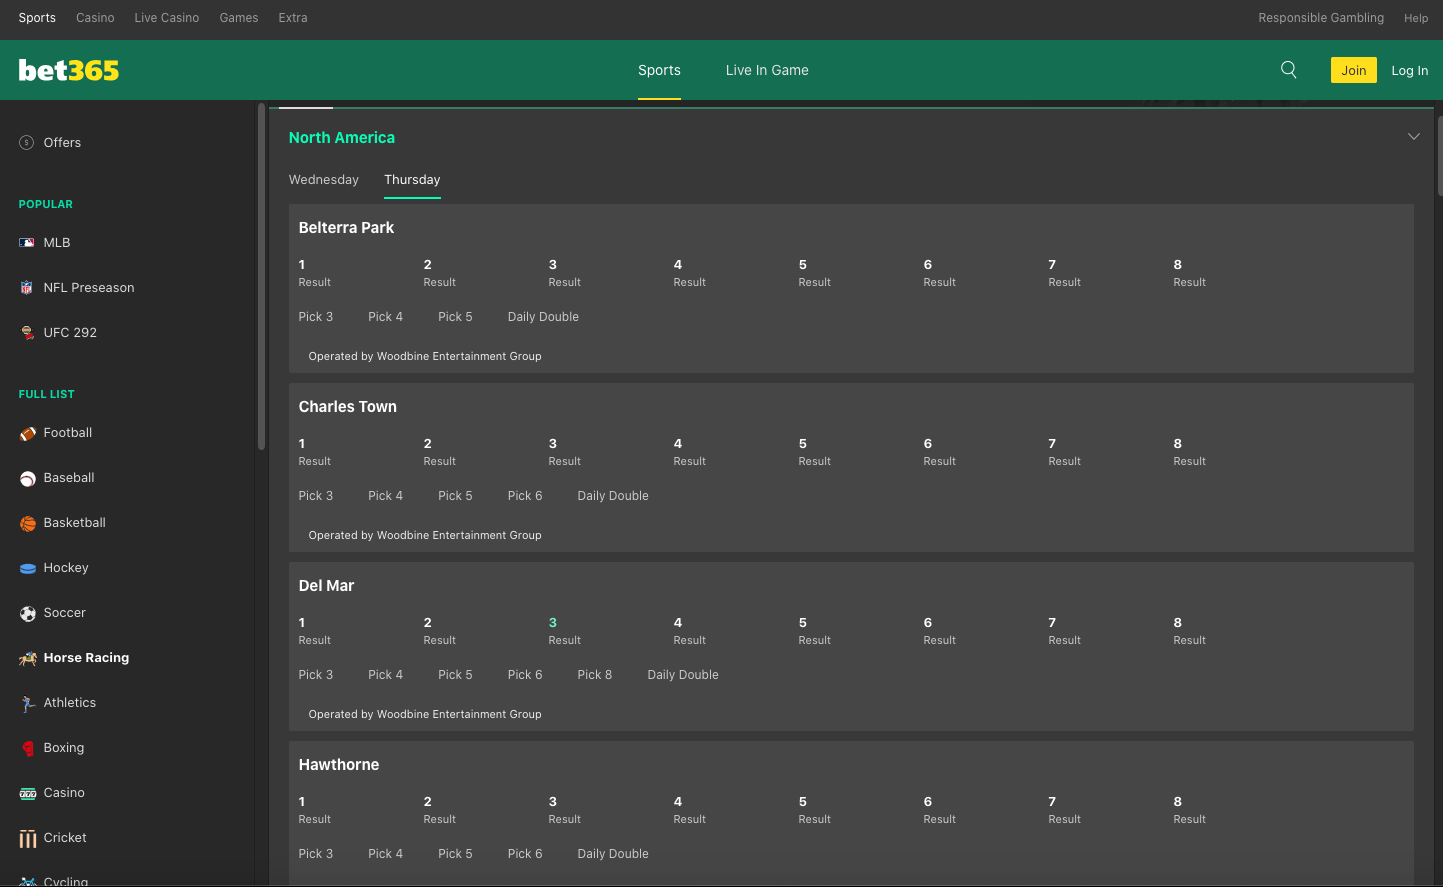The height and width of the screenshot is (887, 1443).
Task: Select Del Mar Daily Double
Action: (683, 675)
